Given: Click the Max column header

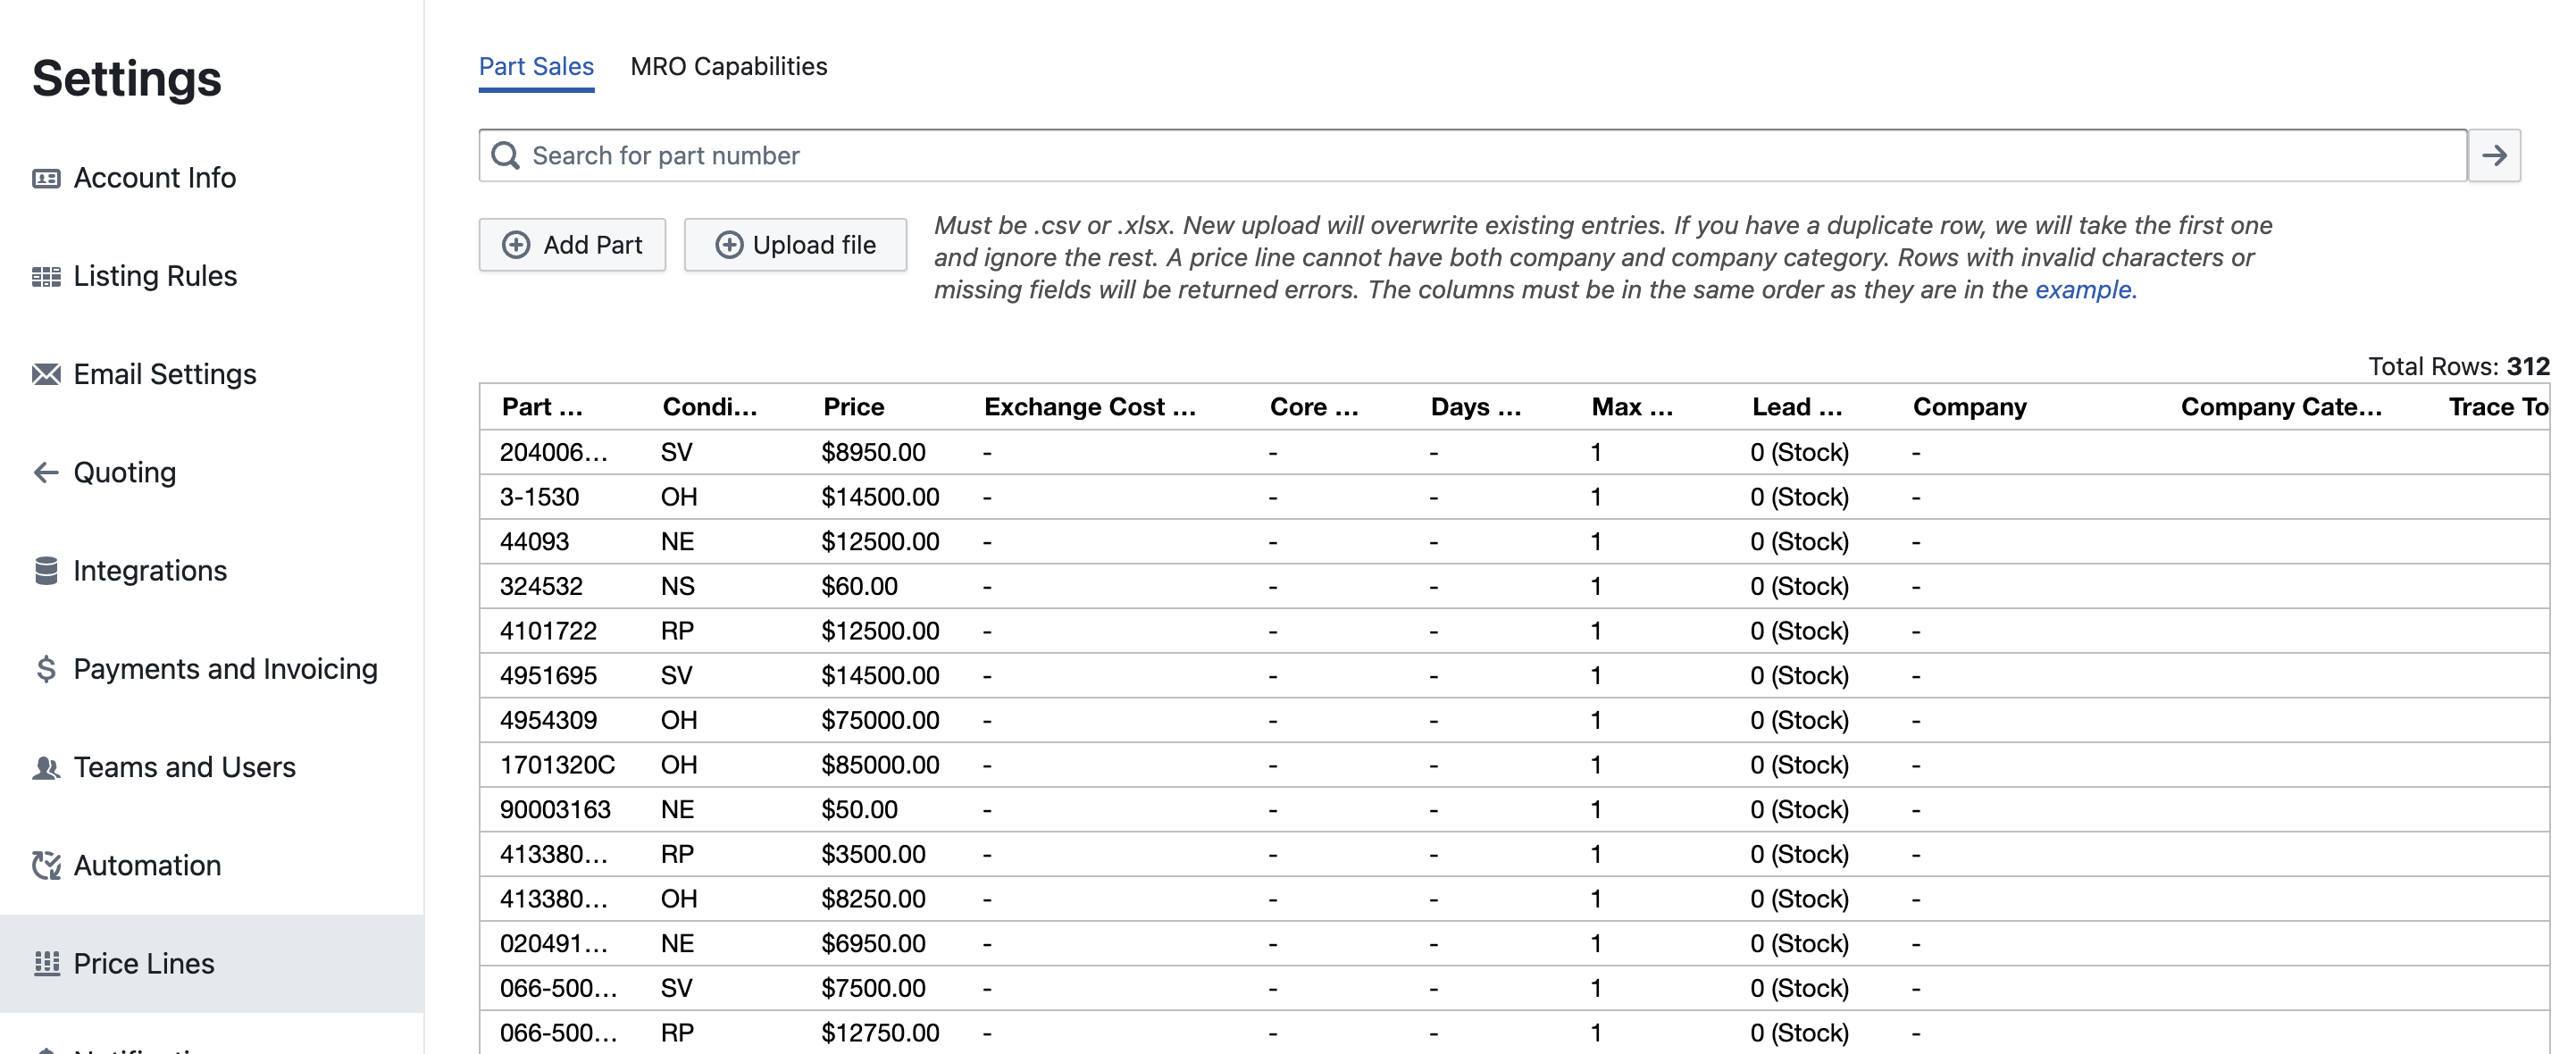Looking at the screenshot, I should click(1632, 407).
